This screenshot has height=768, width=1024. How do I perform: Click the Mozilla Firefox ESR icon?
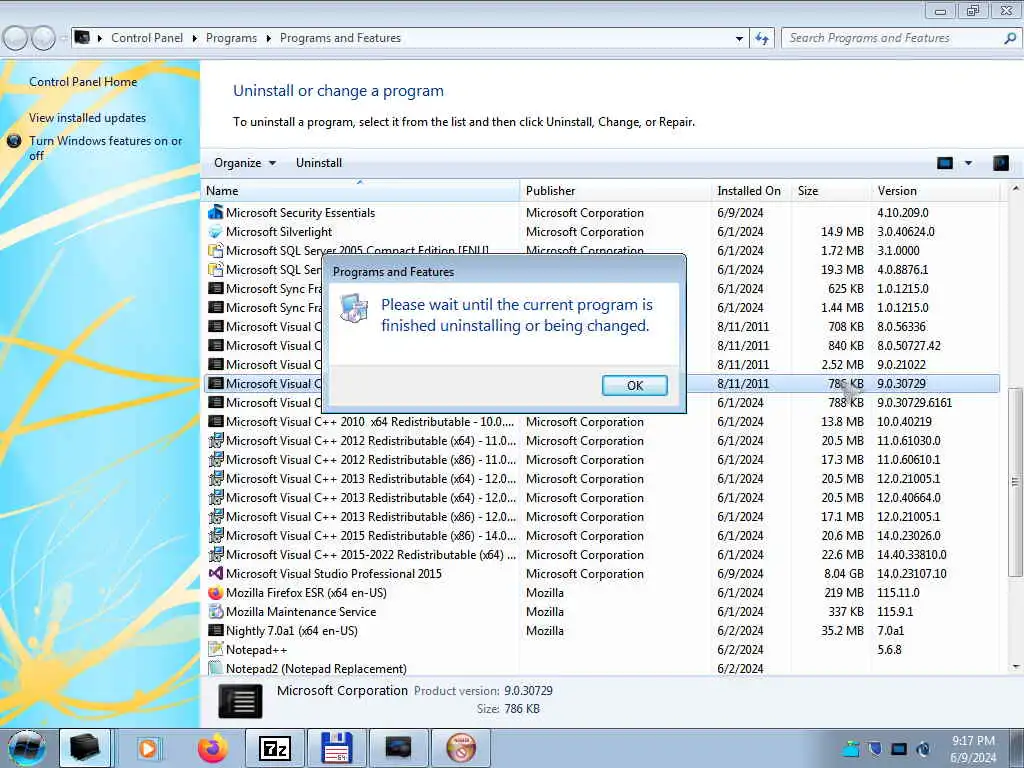pyautogui.click(x=215, y=592)
